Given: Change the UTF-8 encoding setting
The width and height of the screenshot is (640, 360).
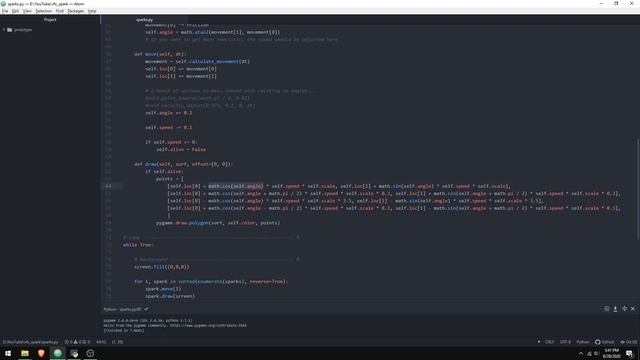Looking at the screenshot, I should 565,342.
